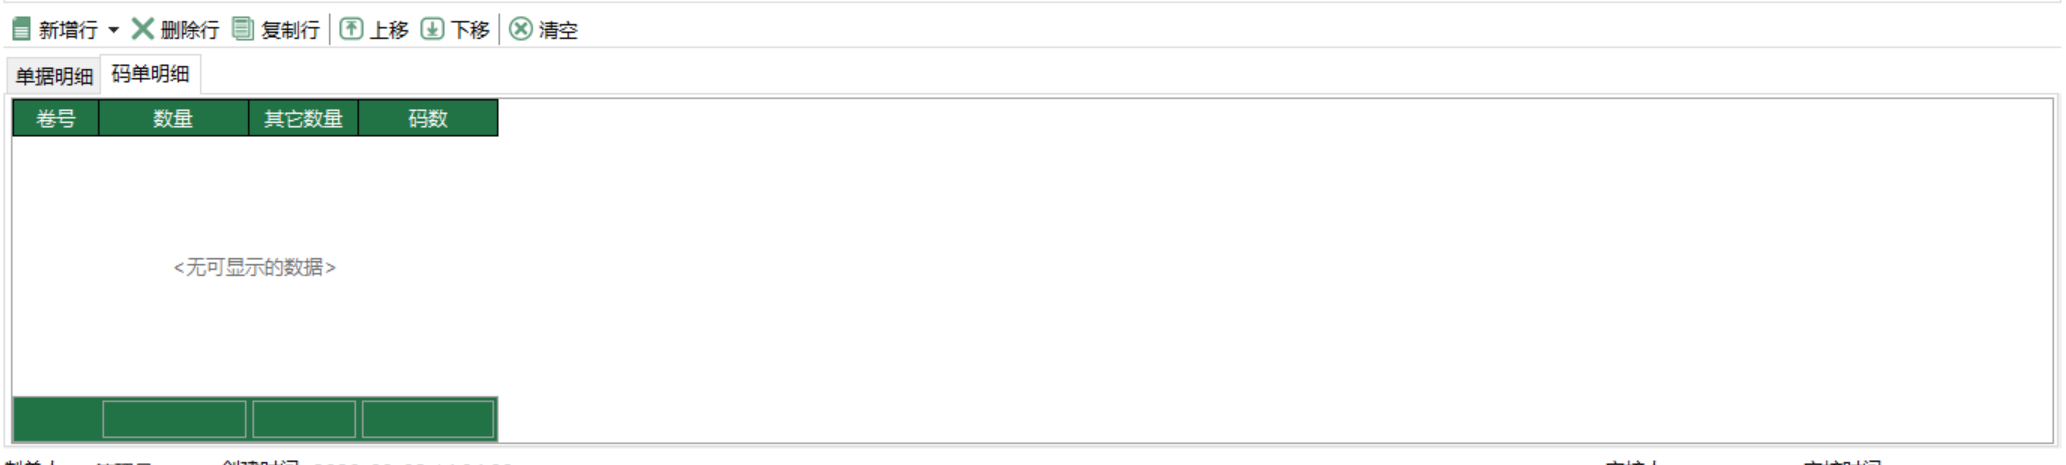The image size is (2066, 465).
Task: Click the 下移 toolbar label
Action: click(x=470, y=30)
